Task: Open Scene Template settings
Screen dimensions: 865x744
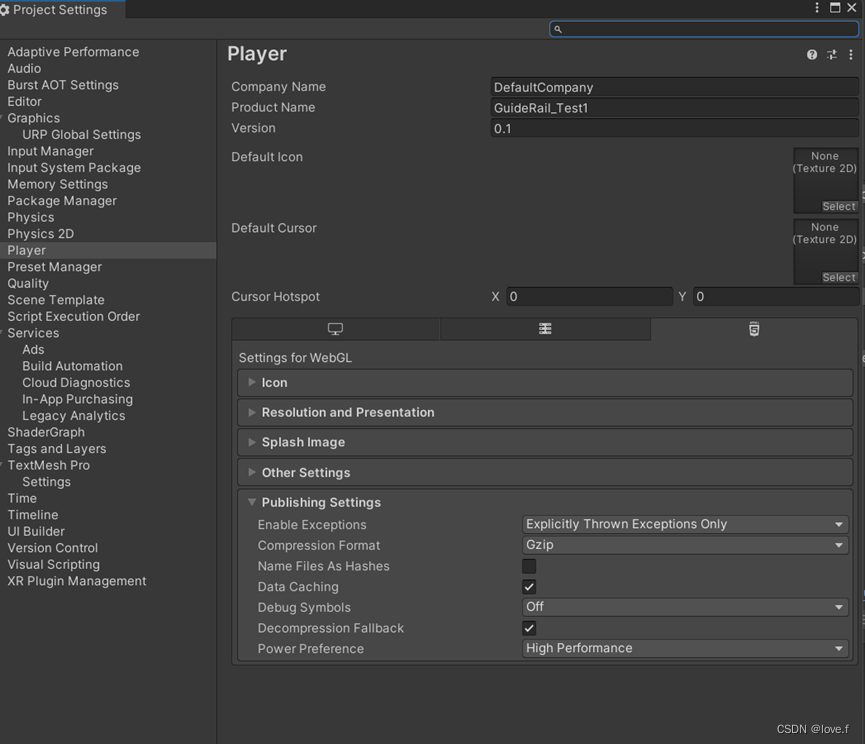Action: click(56, 300)
